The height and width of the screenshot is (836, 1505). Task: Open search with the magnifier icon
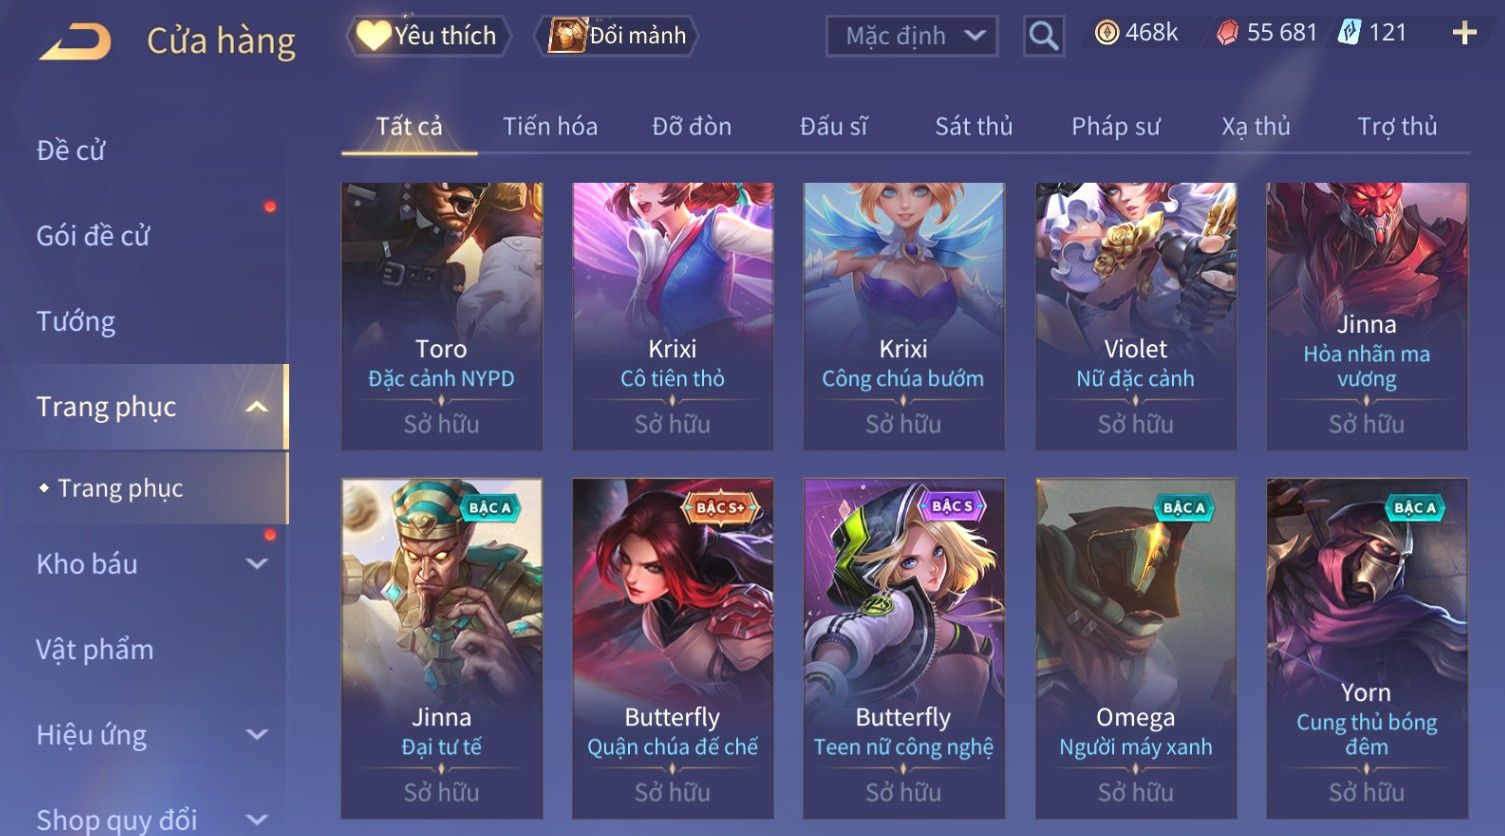(x=1044, y=36)
